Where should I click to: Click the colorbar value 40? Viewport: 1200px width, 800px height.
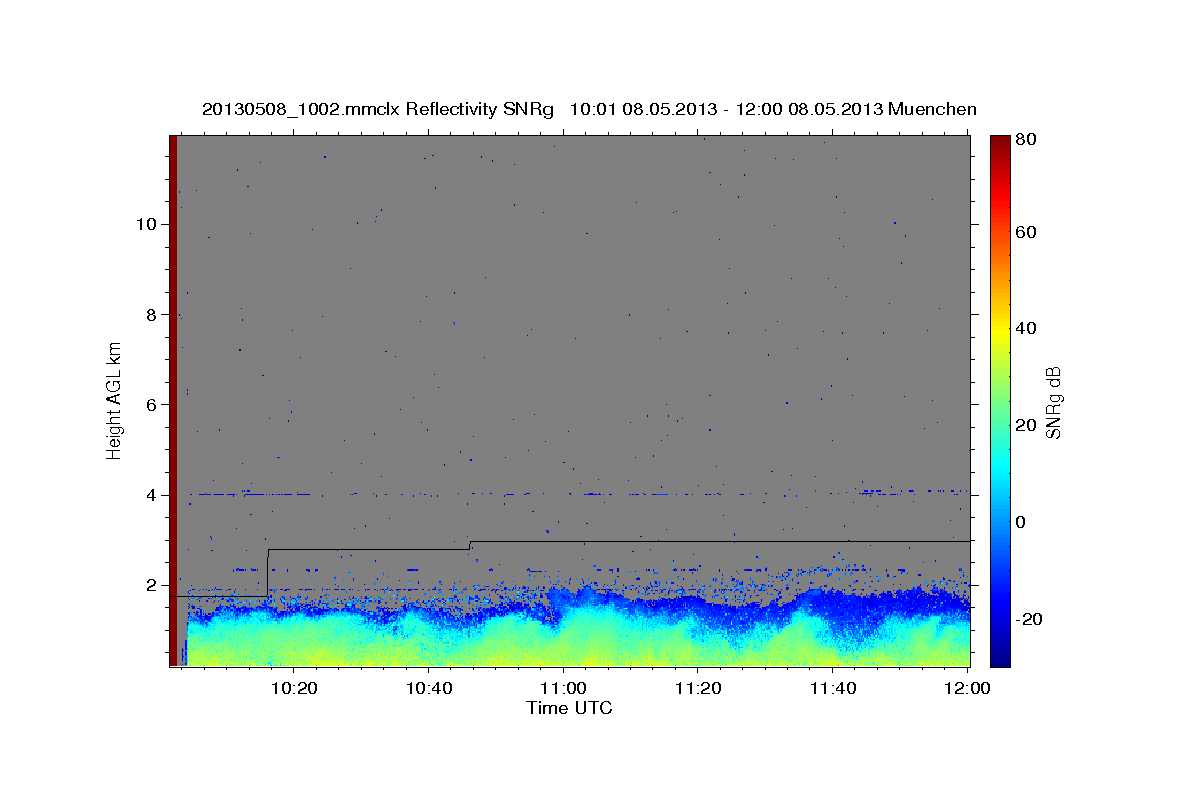1025,328
